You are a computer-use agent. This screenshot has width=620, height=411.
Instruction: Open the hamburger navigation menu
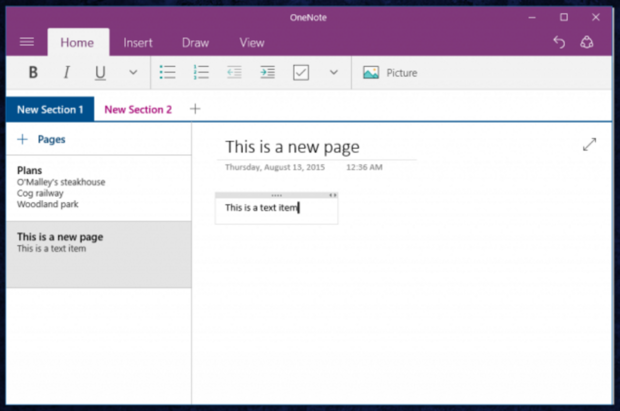27,42
